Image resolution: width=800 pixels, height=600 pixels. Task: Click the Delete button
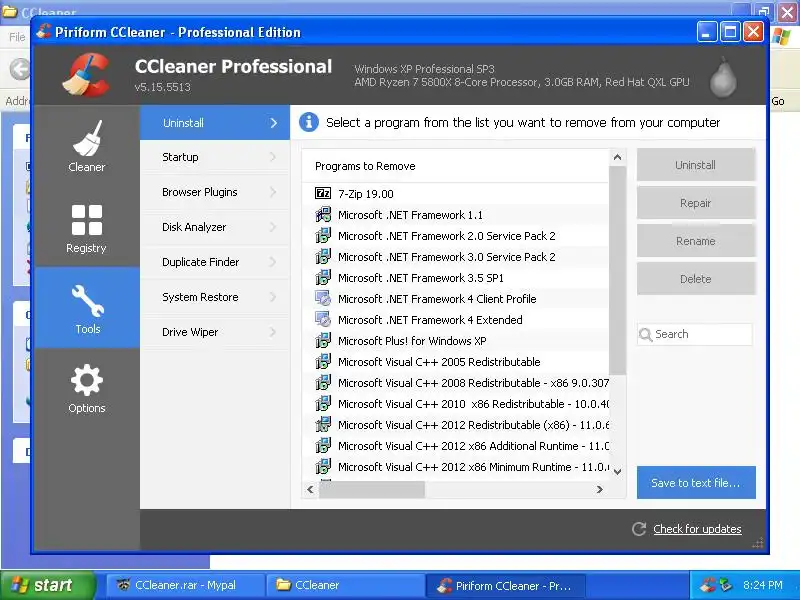pos(696,279)
